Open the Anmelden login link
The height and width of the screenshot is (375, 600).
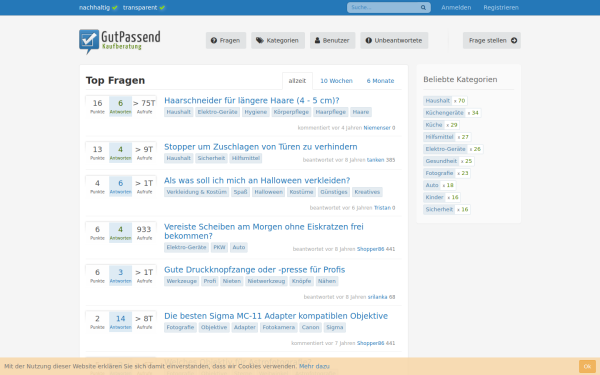coord(456,8)
